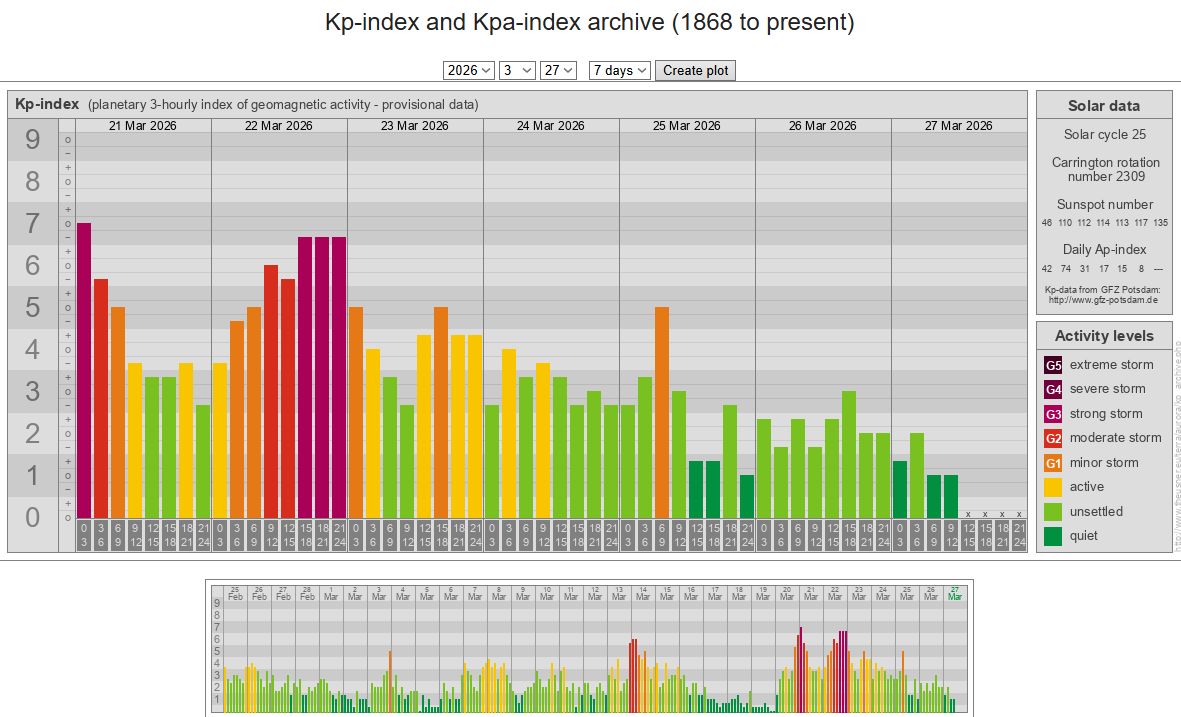Click the light green 'unsettled' swatch

(1053, 512)
